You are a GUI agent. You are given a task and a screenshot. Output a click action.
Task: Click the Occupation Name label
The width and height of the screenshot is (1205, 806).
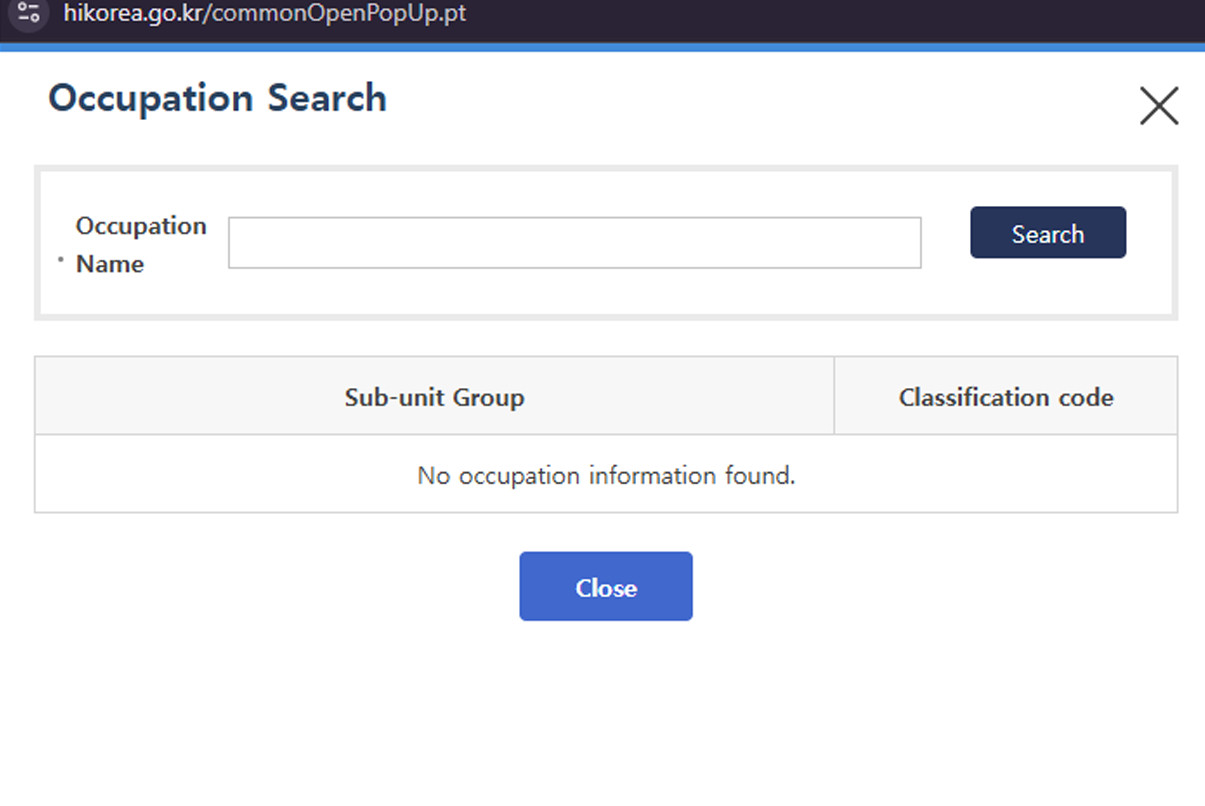(141, 244)
